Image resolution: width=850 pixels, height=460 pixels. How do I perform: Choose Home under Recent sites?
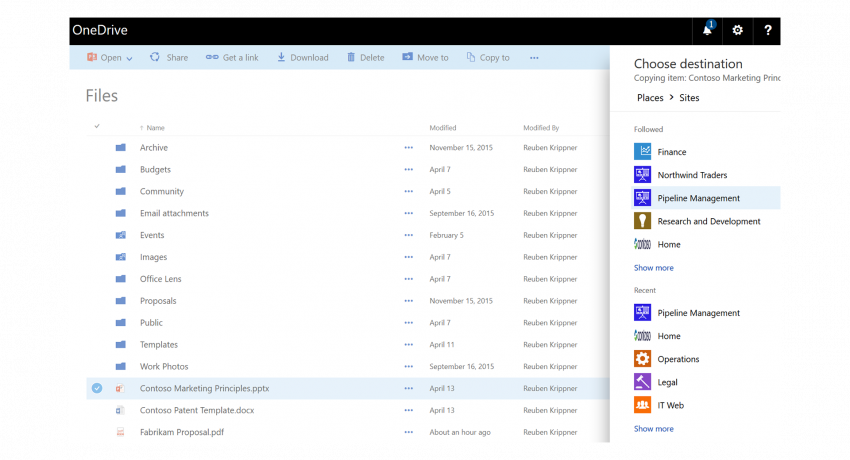668,336
